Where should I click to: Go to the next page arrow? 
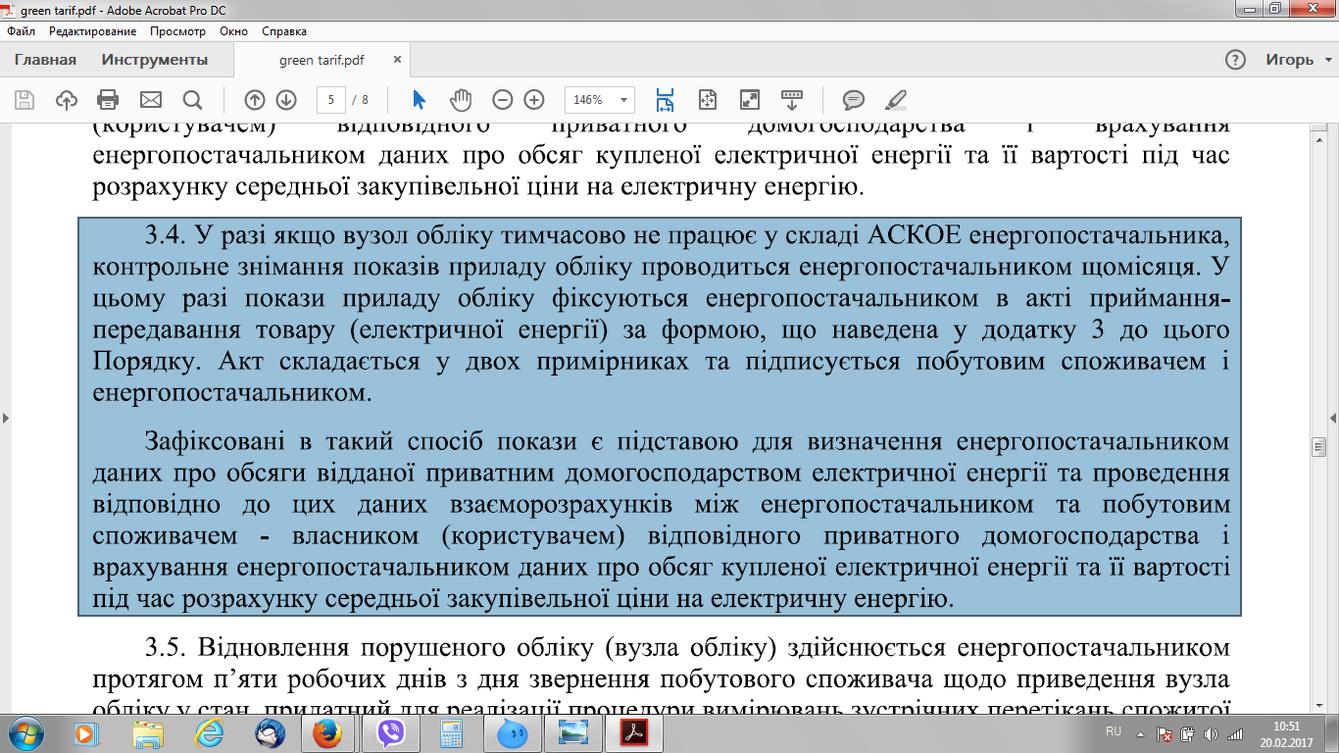pos(286,100)
